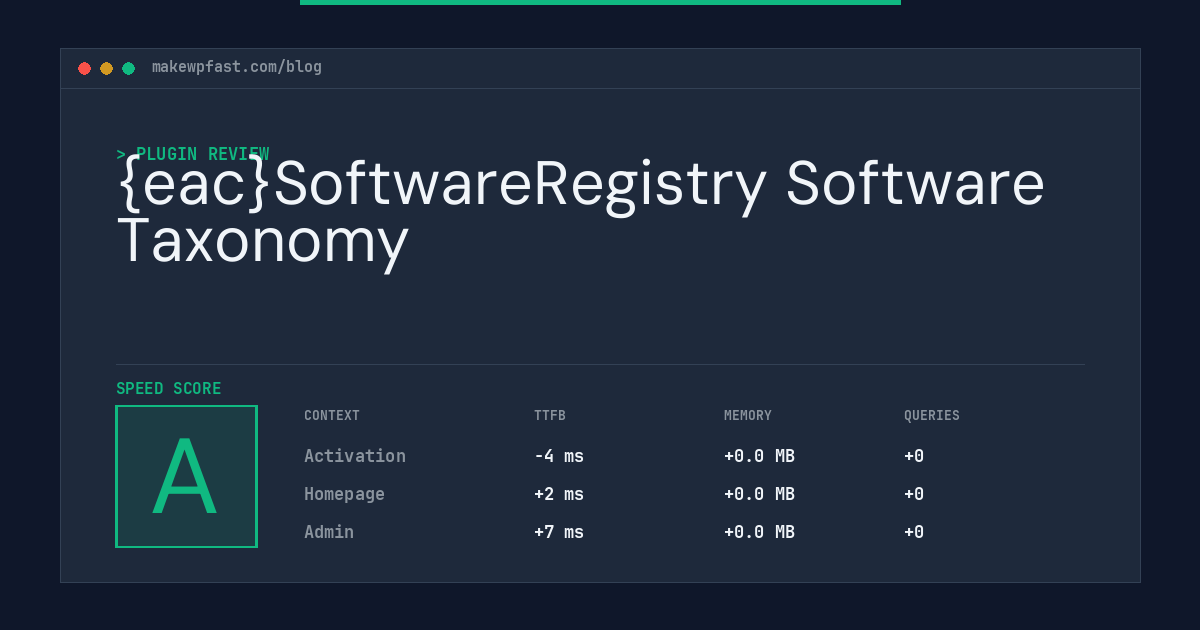Click the MEMORY column header
This screenshot has height=630, width=1200.
[x=748, y=416]
